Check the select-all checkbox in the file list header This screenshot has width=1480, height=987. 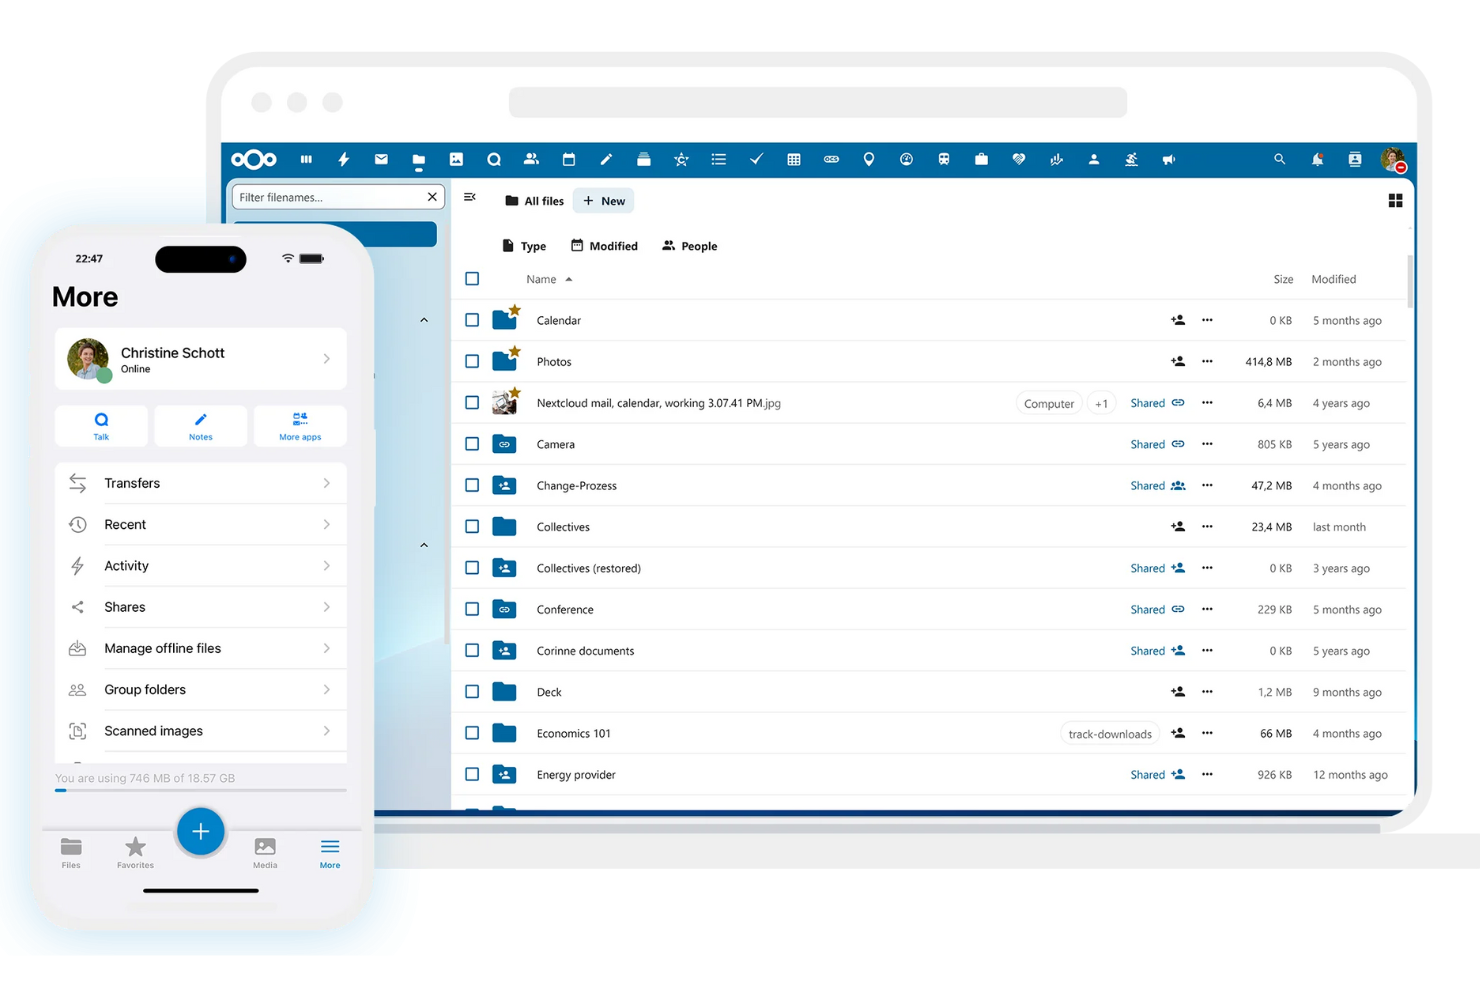471,279
